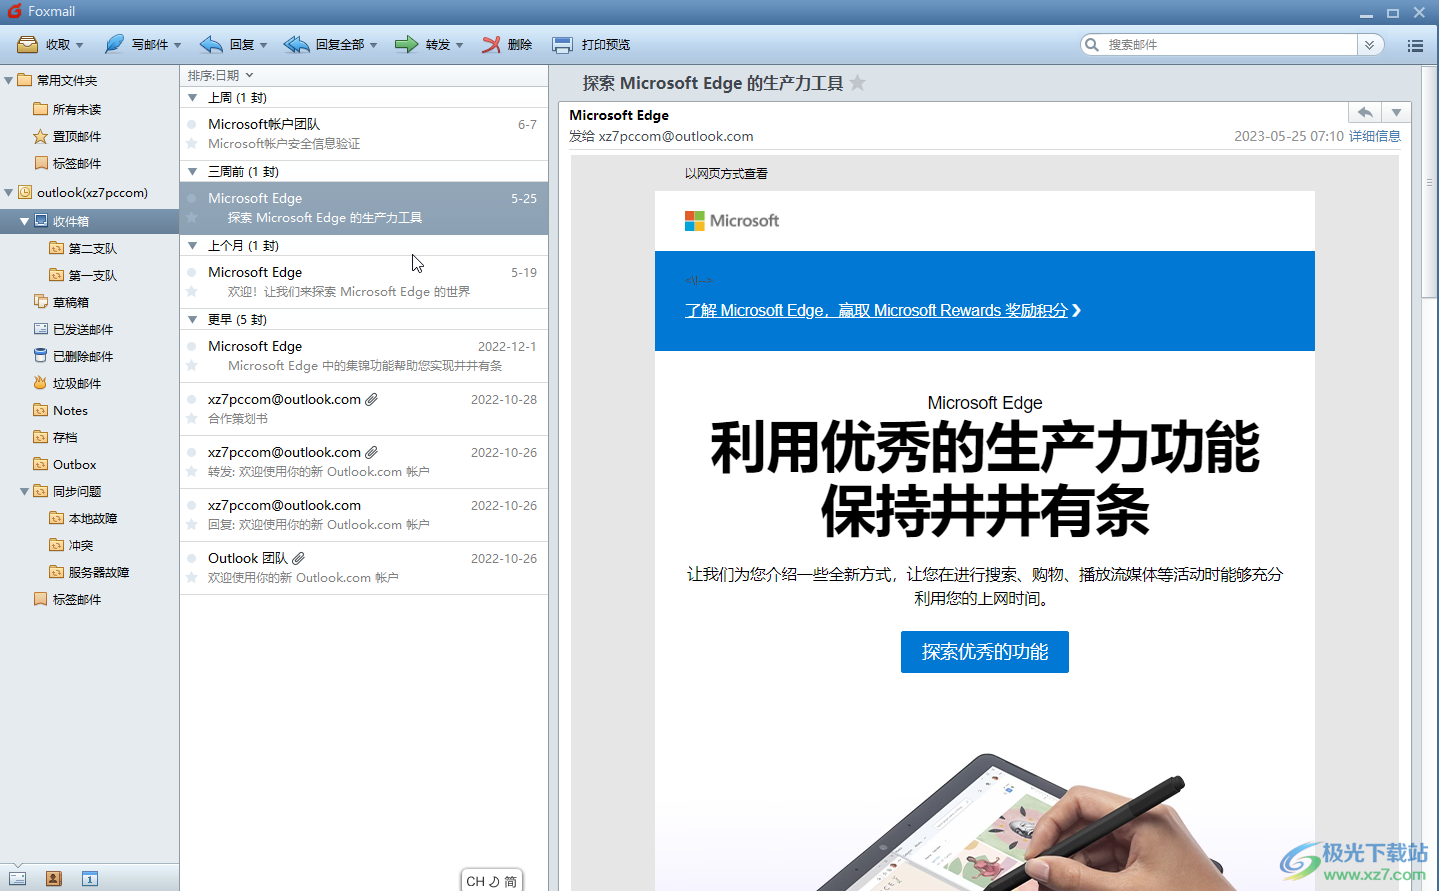Collapse the 上周 (1 封) group

(193, 98)
